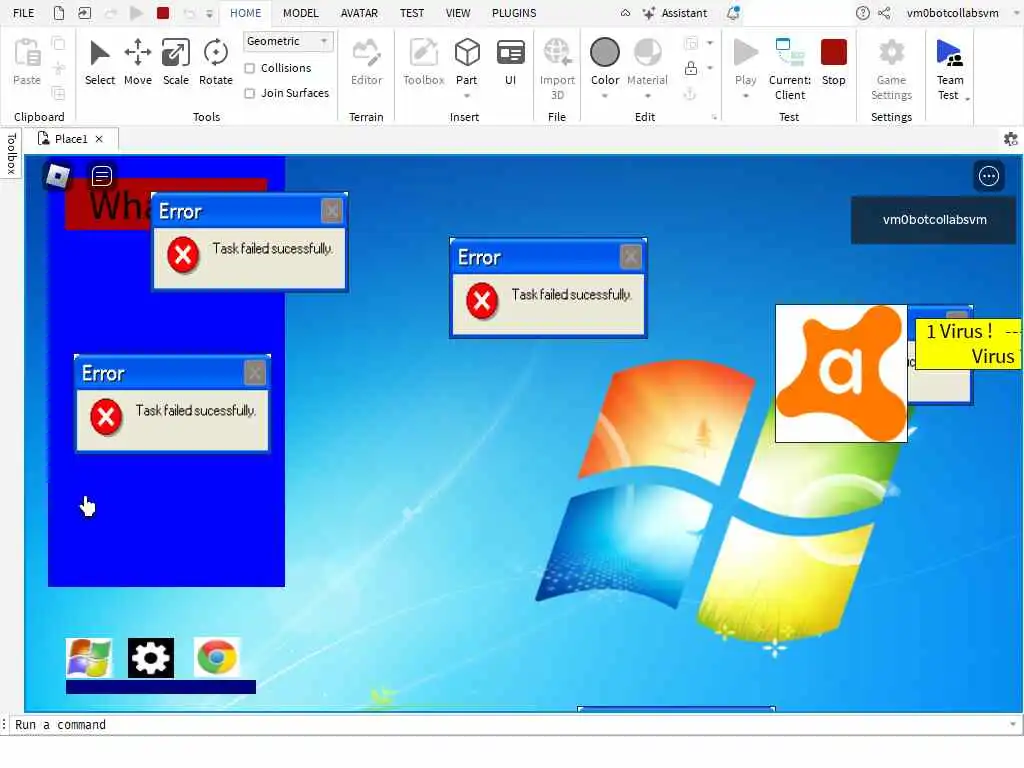The width and height of the screenshot is (1024, 768).
Task: Switch to the HOME tab
Action: [246, 13]
